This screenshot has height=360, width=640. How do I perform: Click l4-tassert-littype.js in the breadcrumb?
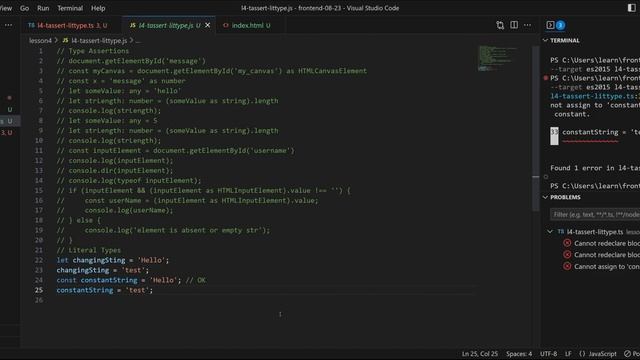click(99, 40)
